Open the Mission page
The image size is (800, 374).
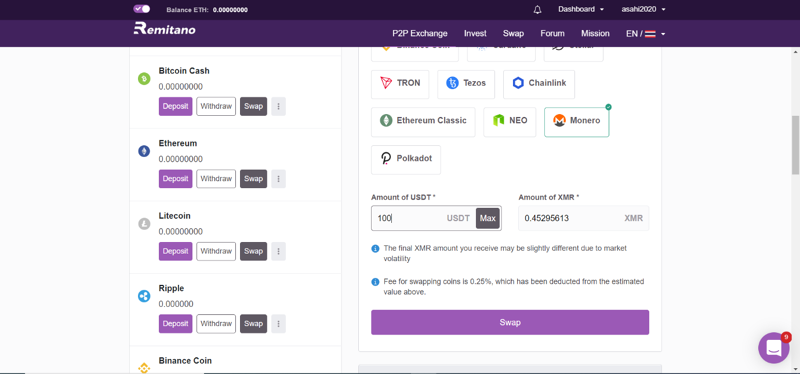[x=595, y=34]
